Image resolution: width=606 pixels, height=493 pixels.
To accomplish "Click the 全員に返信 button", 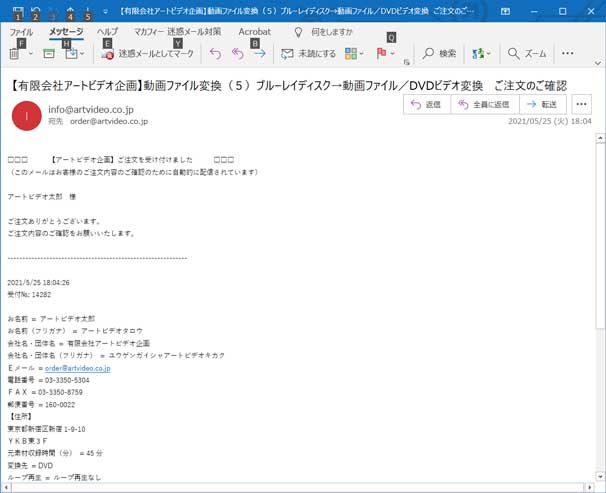I will [485, 104].
